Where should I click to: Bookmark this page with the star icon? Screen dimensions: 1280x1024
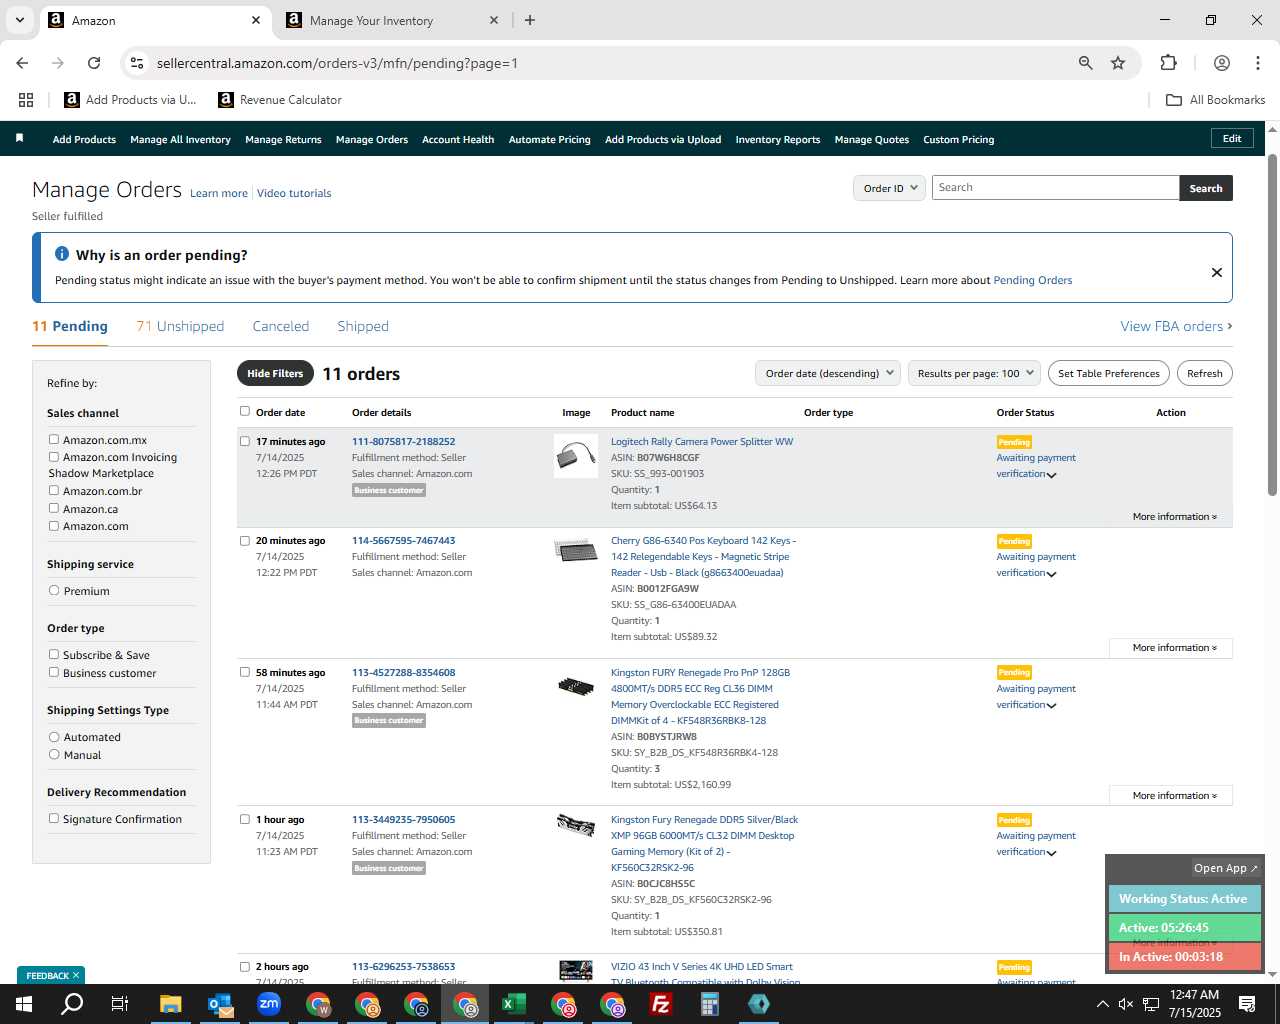coord(1118,63)
